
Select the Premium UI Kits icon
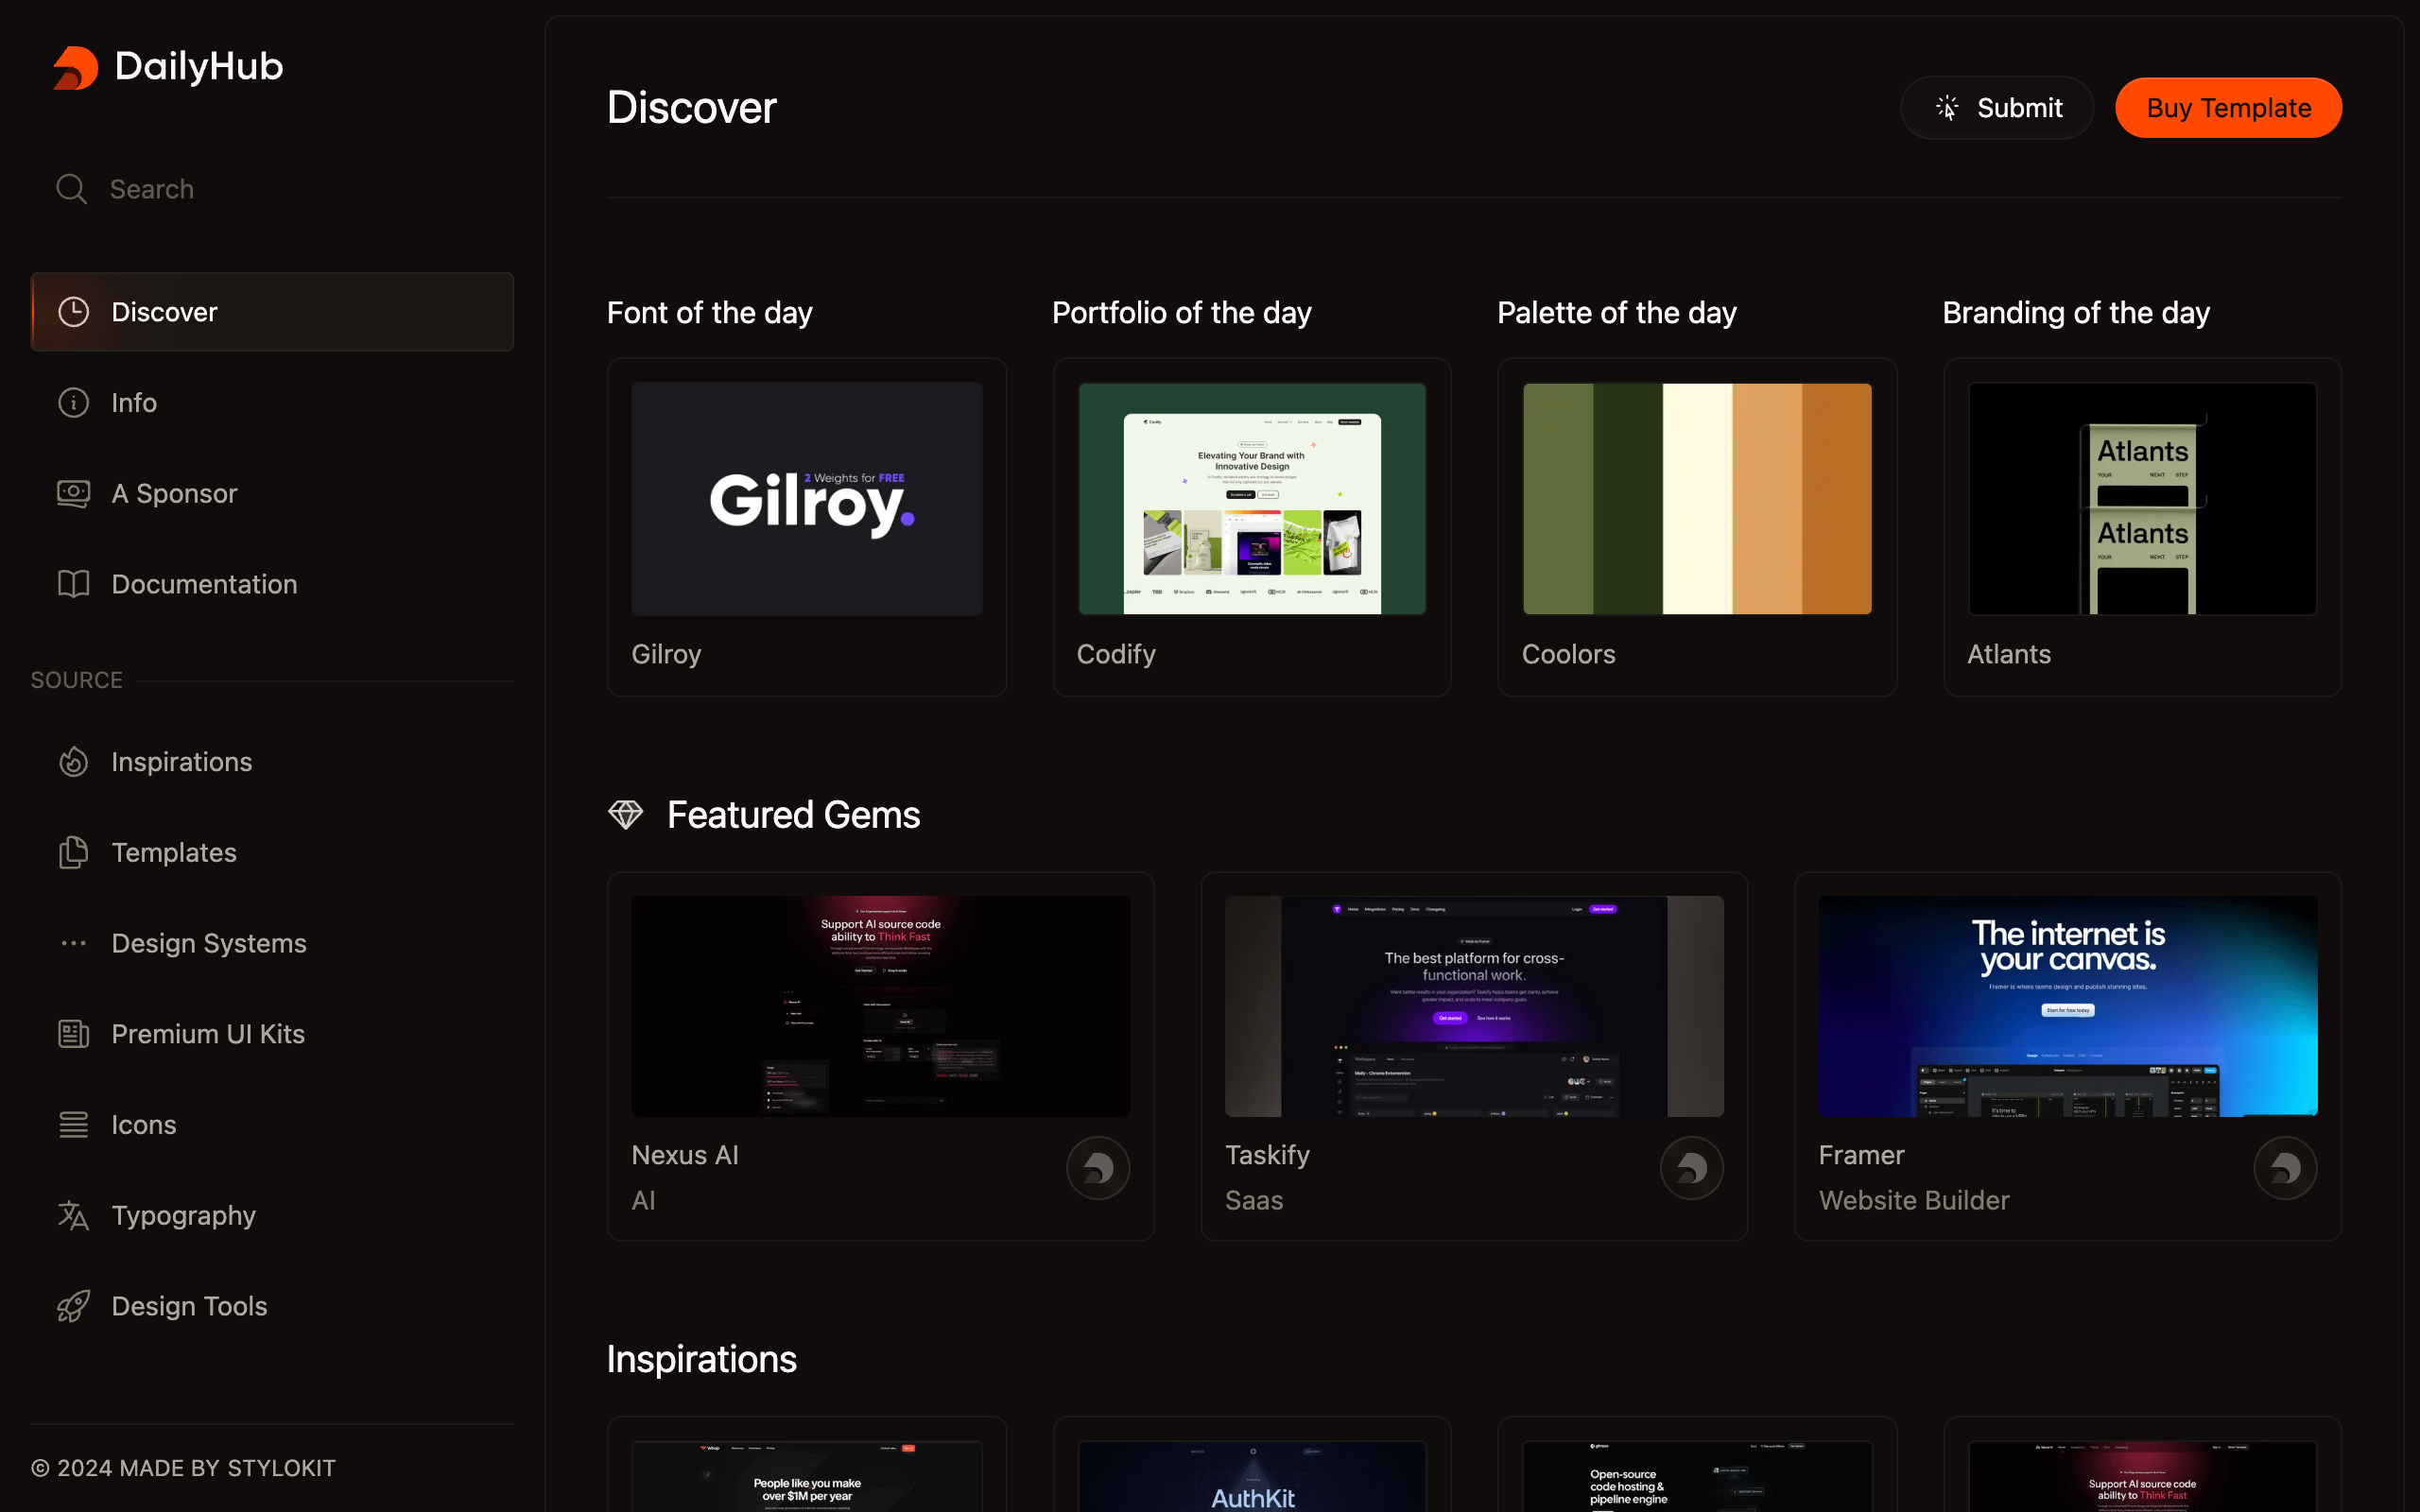73,1033
